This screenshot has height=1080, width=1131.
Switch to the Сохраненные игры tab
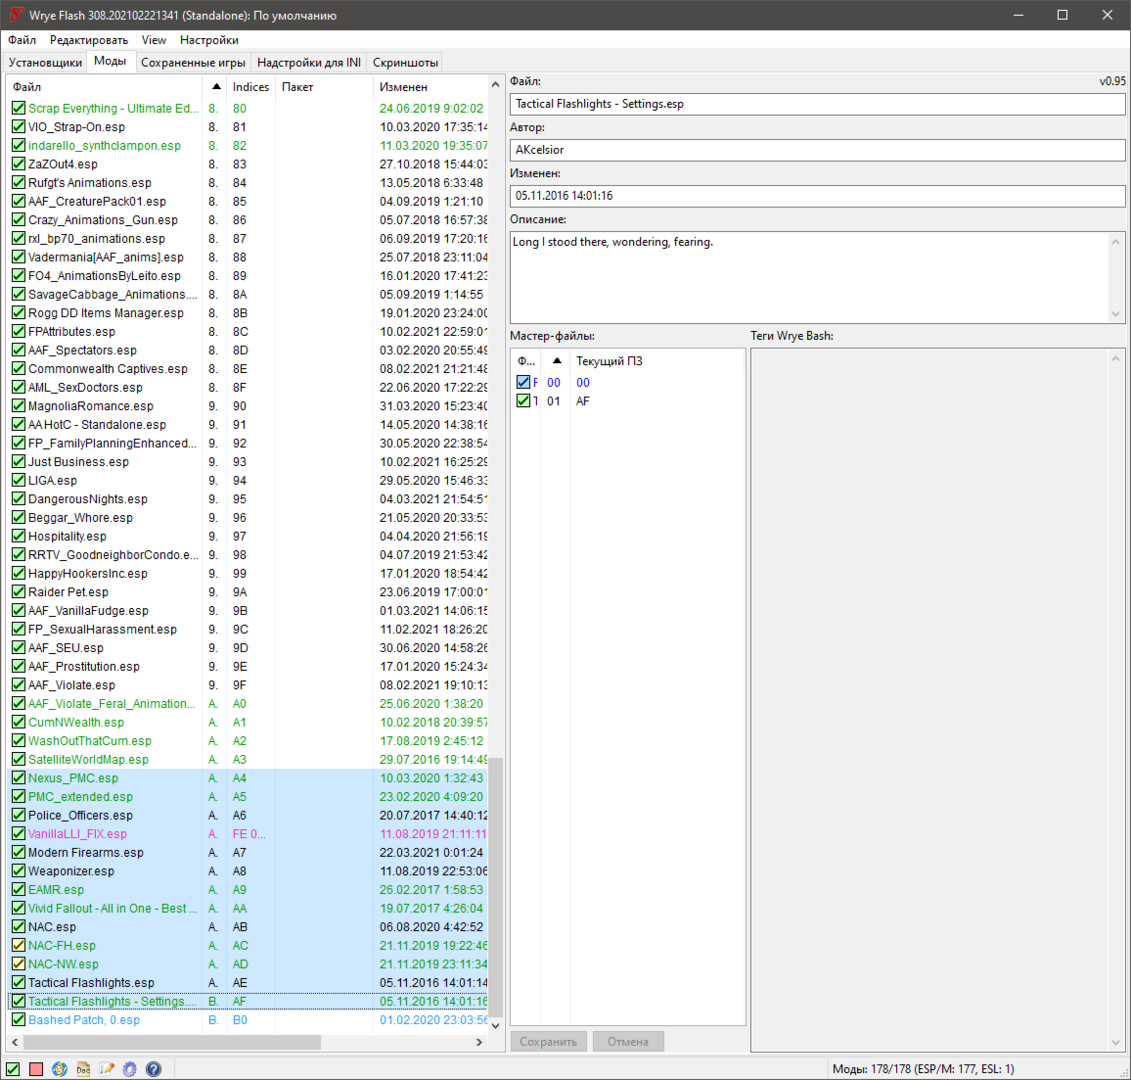193,62
